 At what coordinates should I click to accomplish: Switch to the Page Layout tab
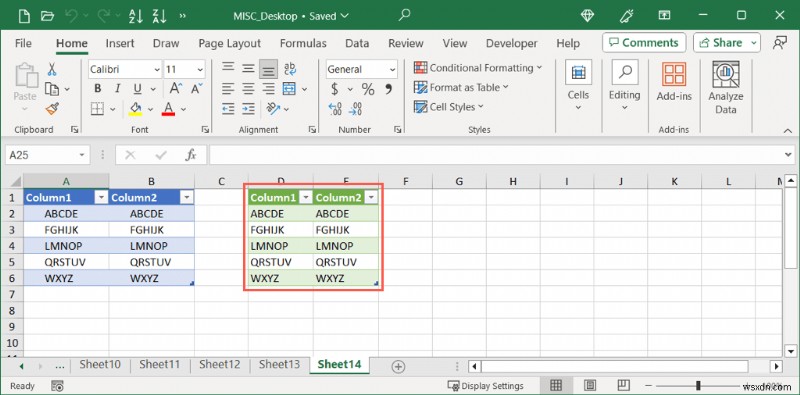230,43
